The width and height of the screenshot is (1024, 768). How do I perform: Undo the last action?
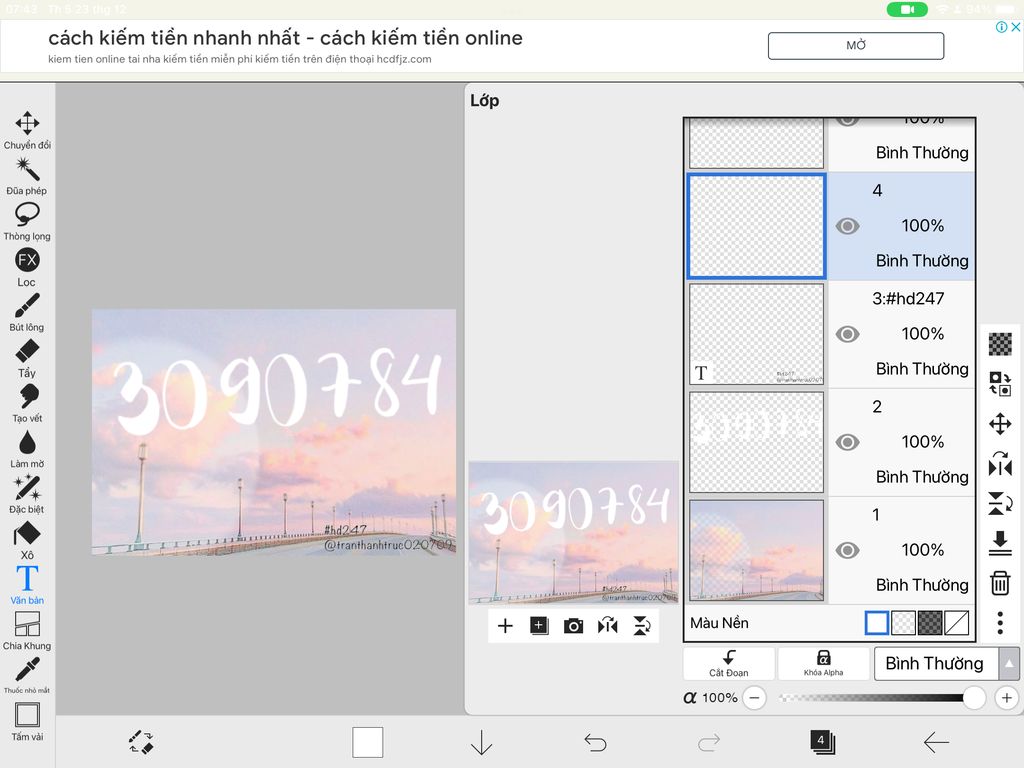pyautogui.click(x=595, y=743)
